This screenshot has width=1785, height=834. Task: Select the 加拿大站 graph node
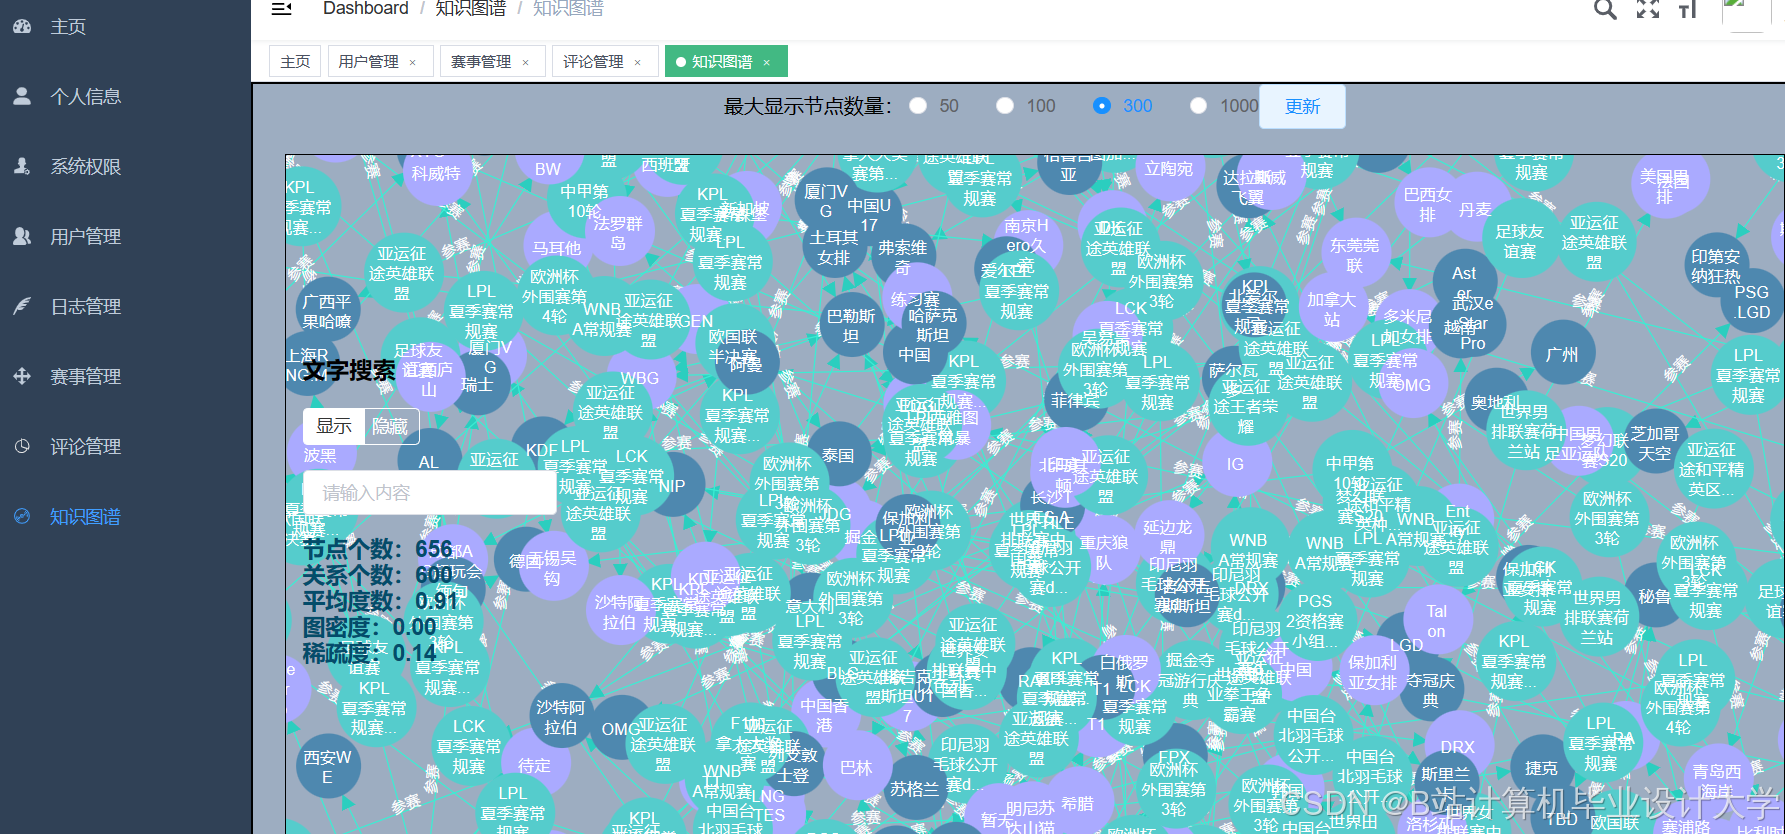[1332, 309]
